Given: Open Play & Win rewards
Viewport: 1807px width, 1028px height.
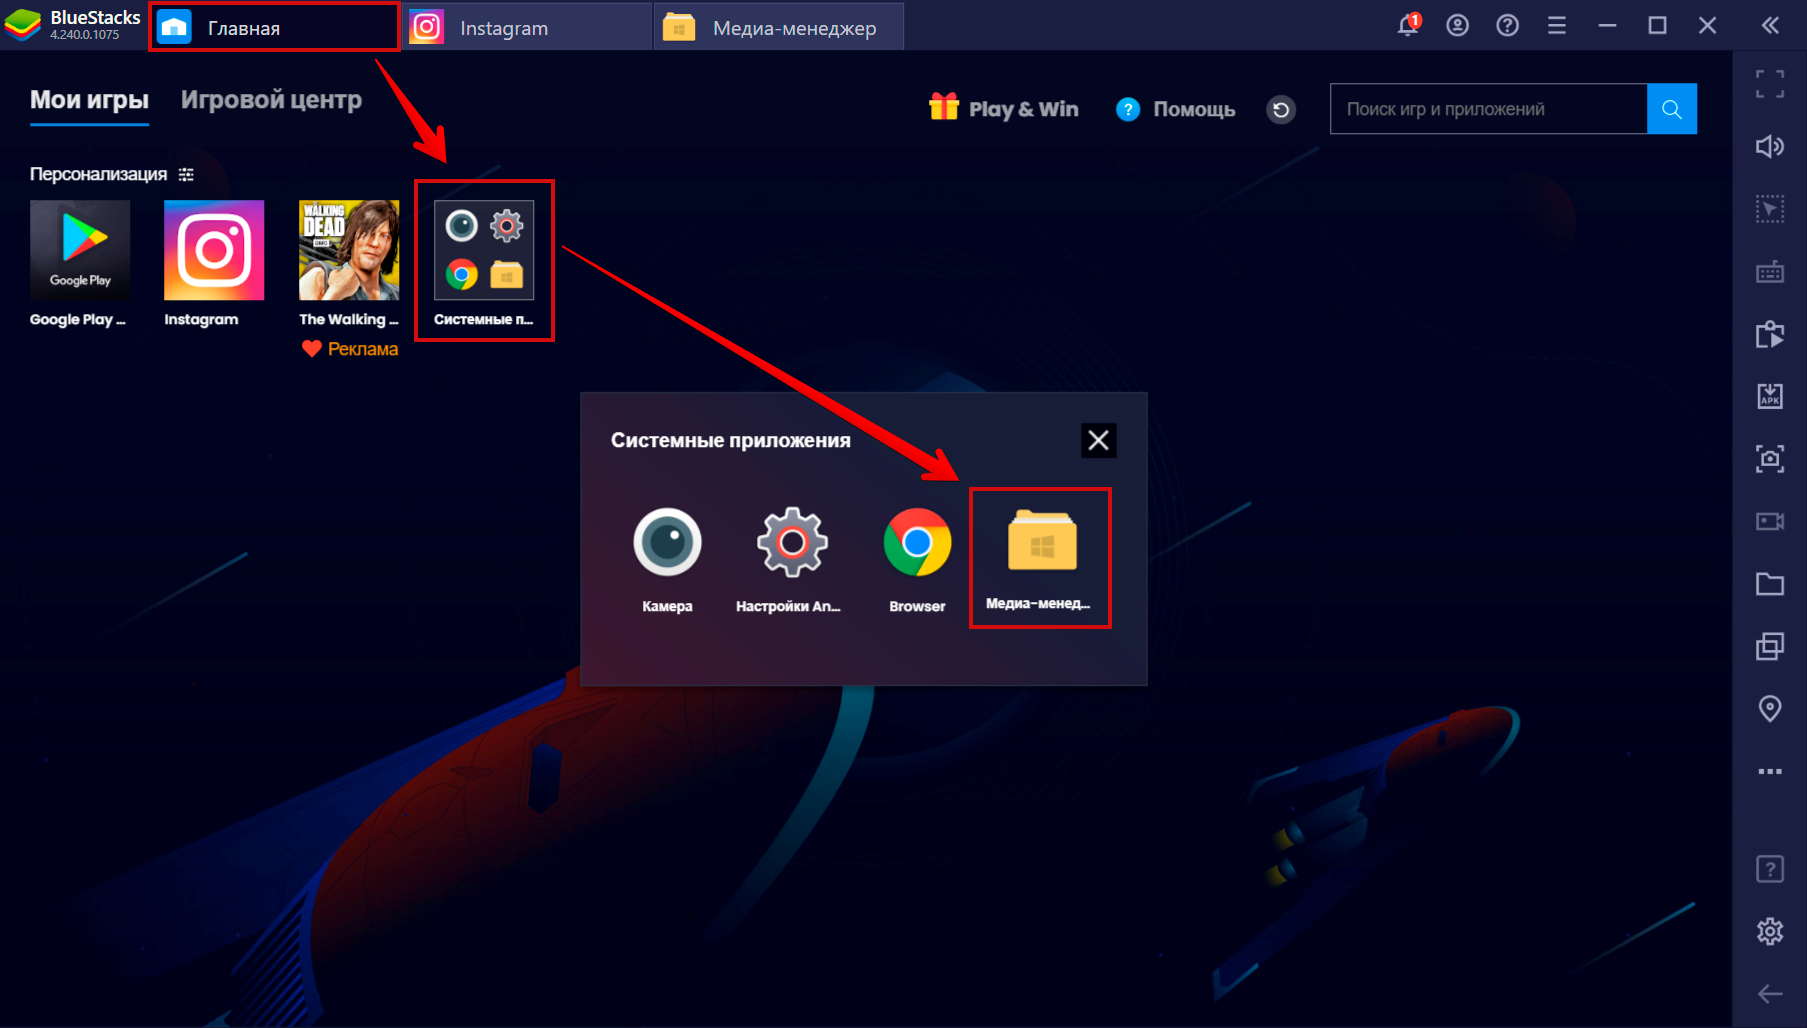Looking at the screenshot, I should point(1003,109).
